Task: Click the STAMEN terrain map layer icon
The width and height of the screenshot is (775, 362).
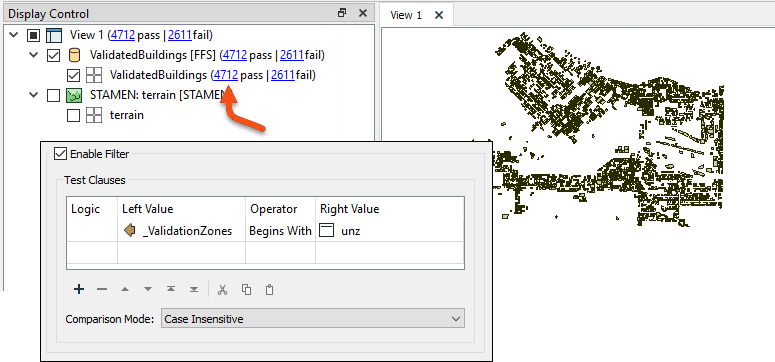Action: pos(74,95)
